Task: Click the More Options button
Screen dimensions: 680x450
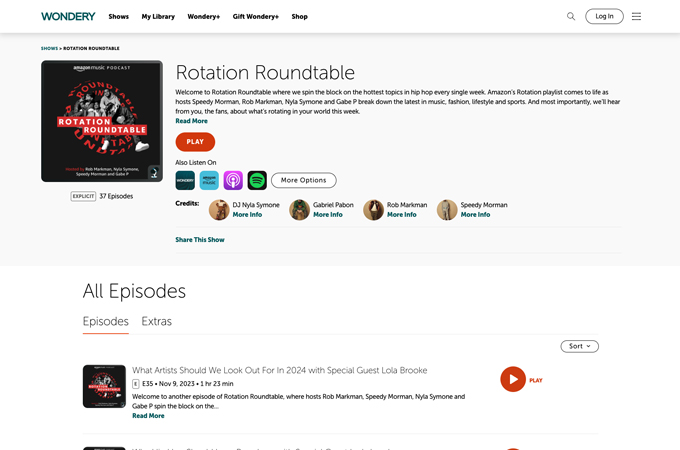Action: click(x=304, y=180)
